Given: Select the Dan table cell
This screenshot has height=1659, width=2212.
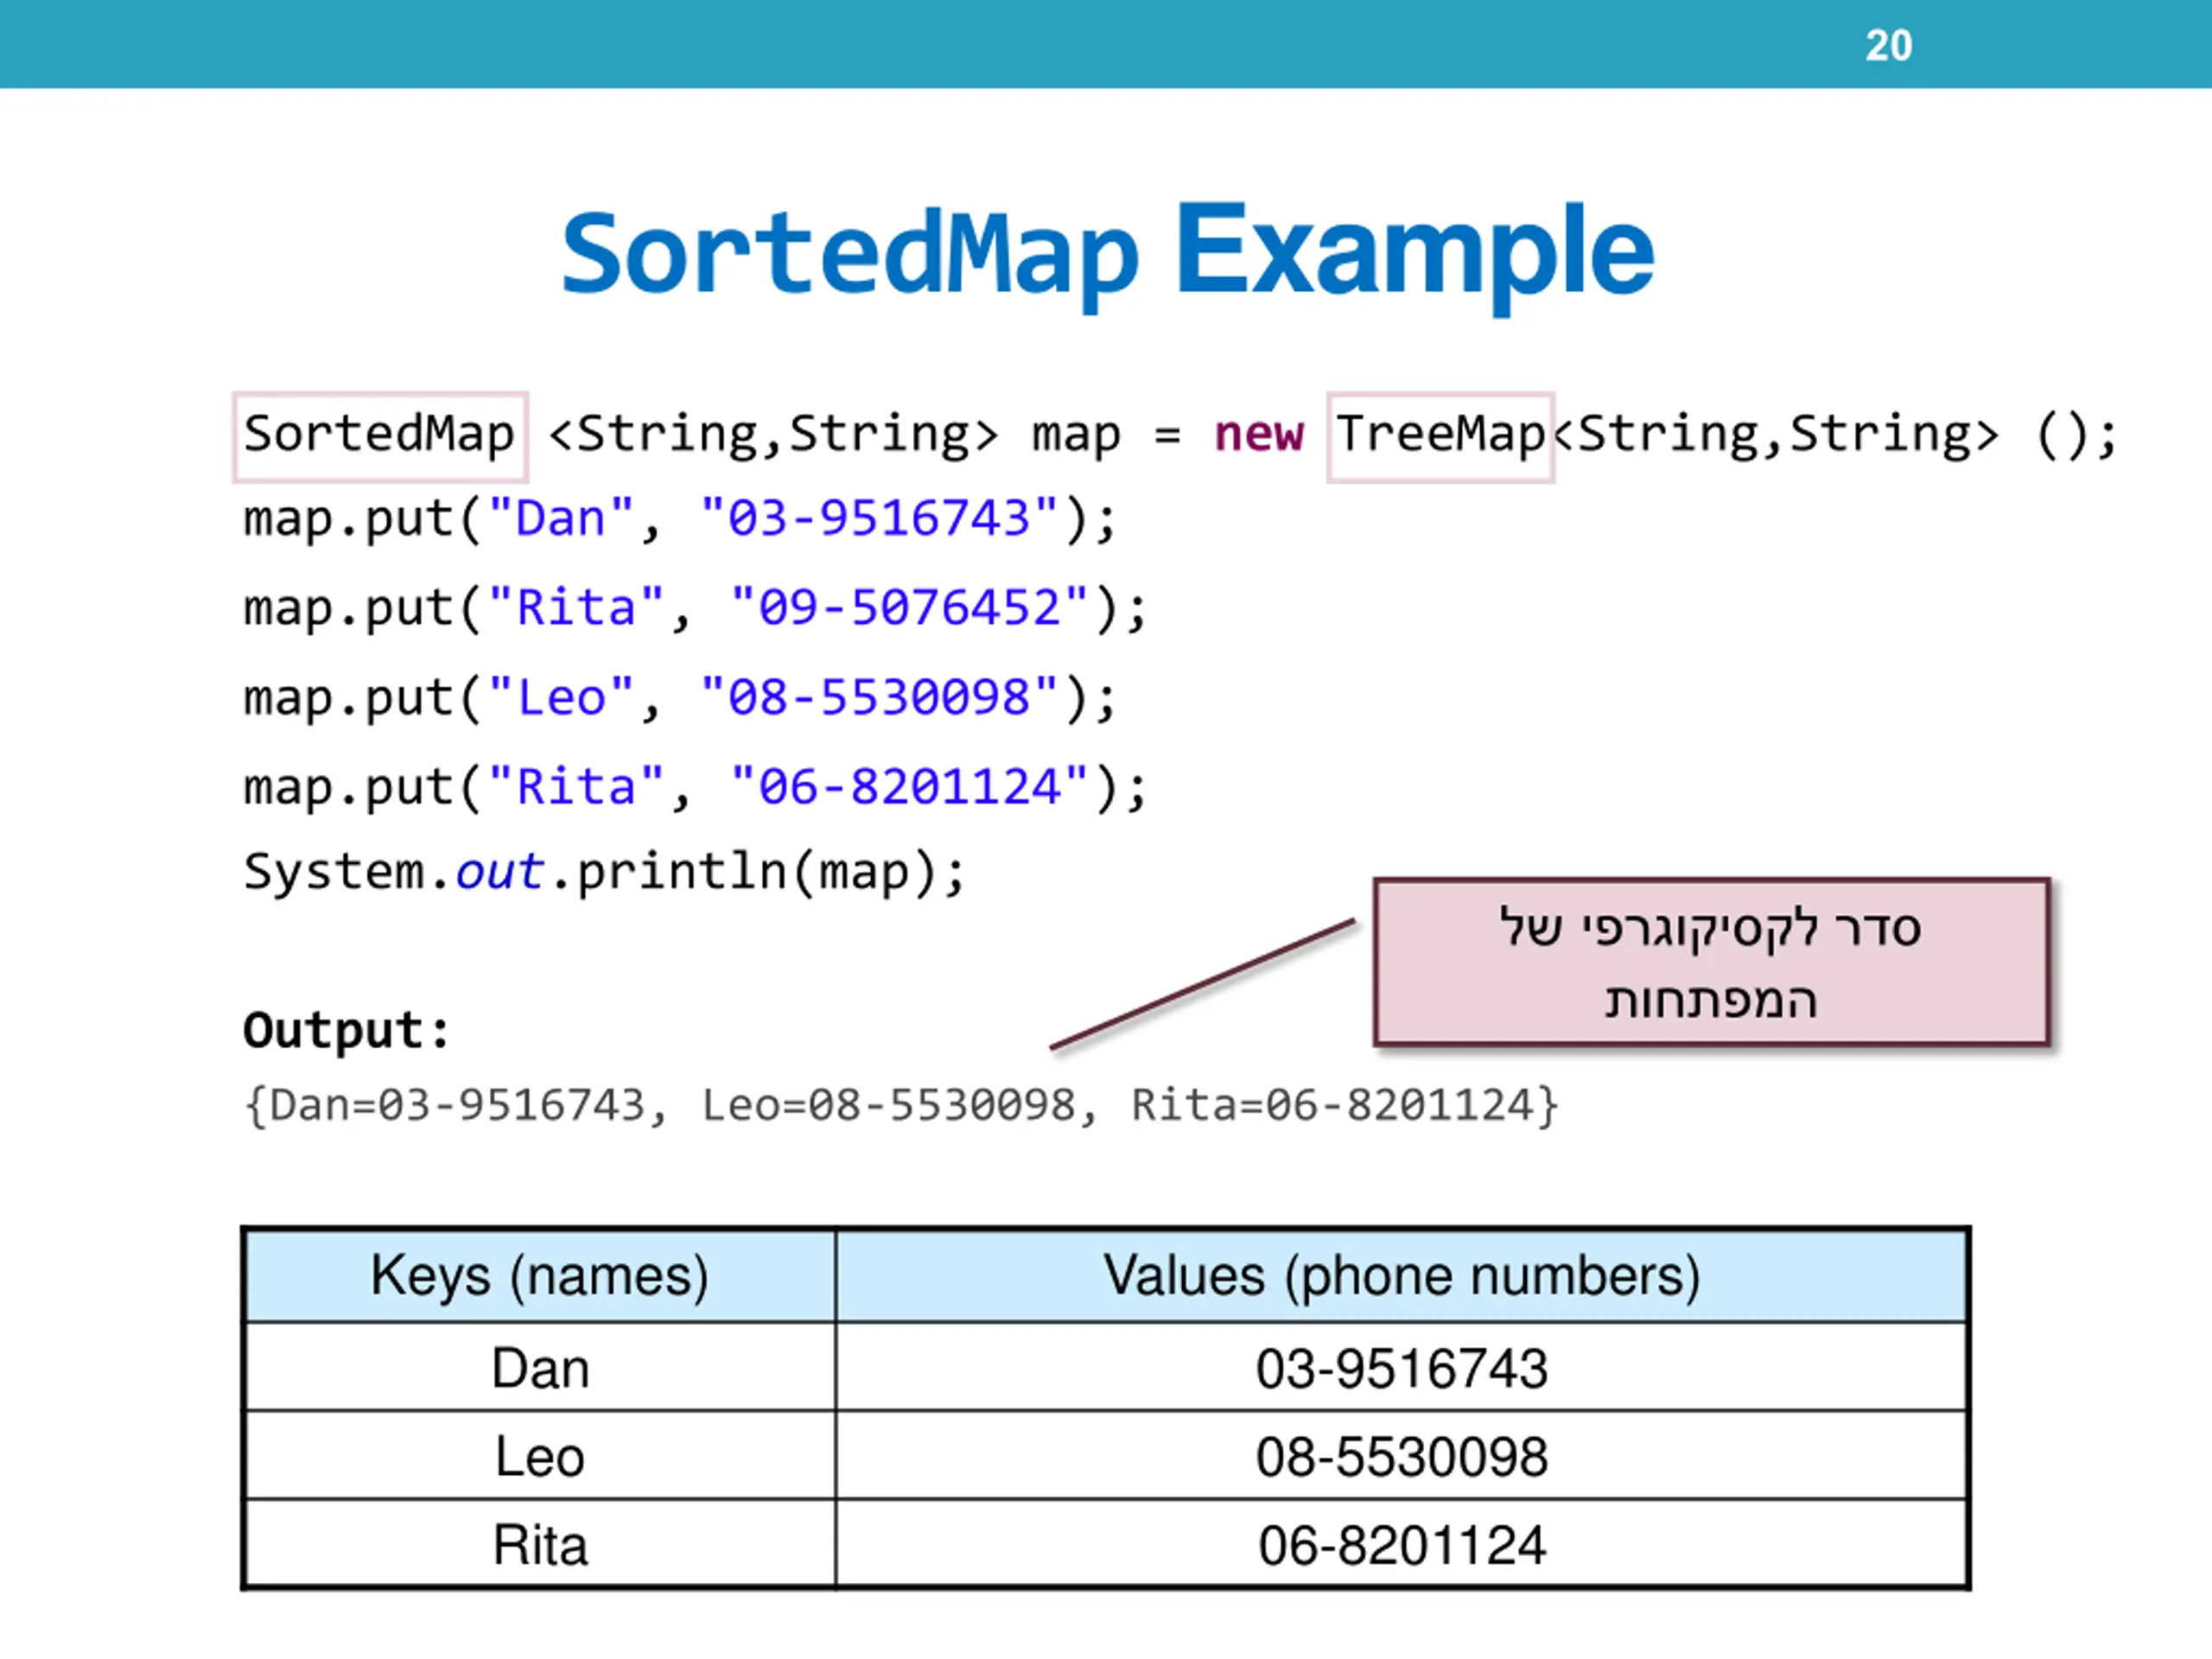Looking at the screenshot, I should pos(540,1368).
